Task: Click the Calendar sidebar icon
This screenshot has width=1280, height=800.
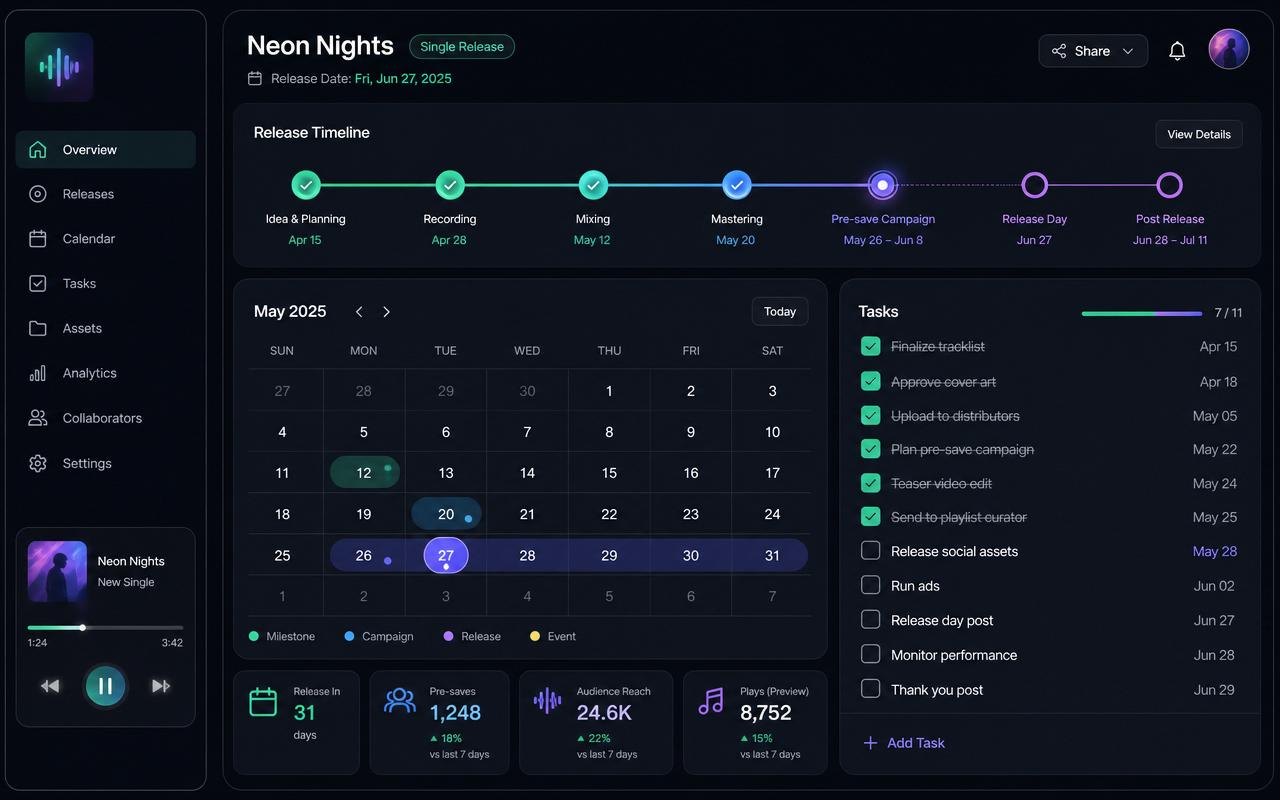Action: (x=38, y=239)
